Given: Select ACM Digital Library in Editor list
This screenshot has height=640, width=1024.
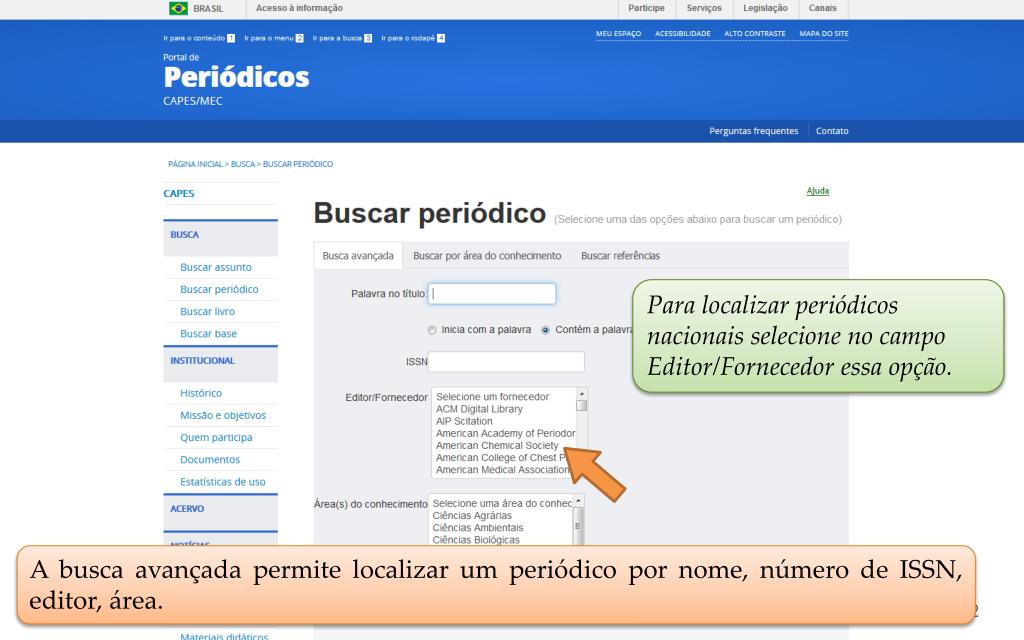Looking at the screenshot, I should (479, 409).
